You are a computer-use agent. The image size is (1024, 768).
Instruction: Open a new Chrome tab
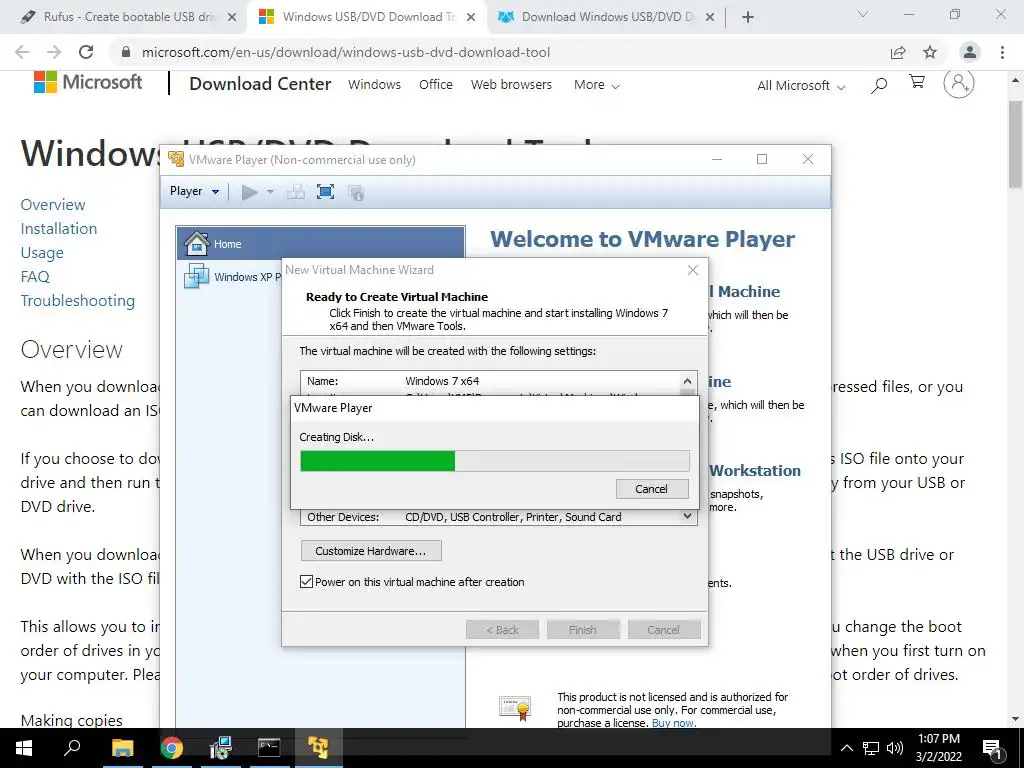click(748, 17)
